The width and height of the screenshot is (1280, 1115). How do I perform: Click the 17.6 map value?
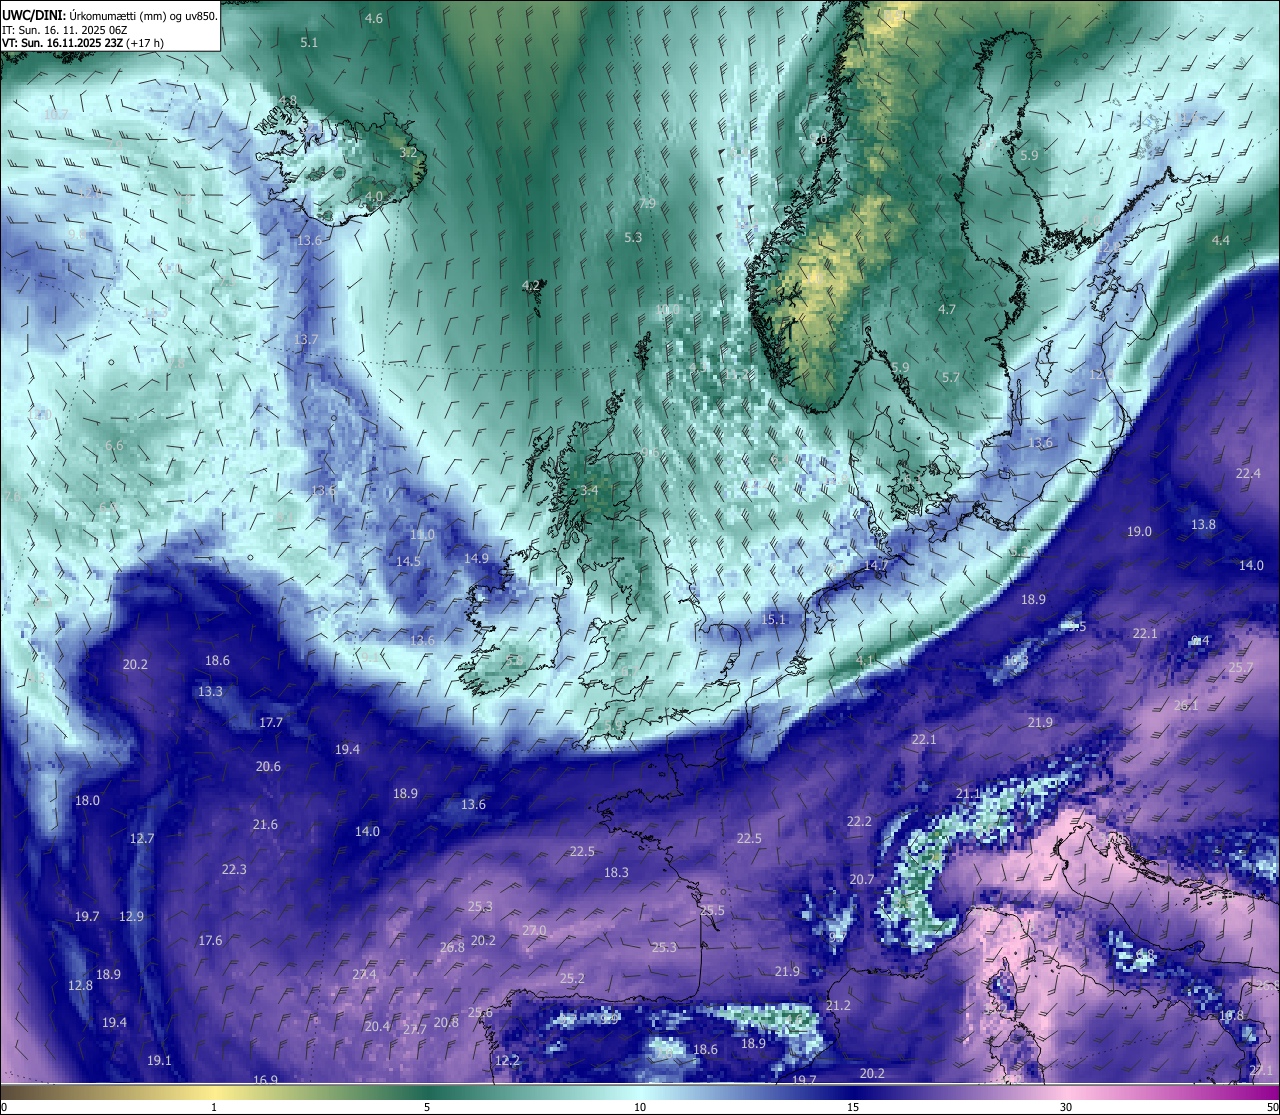[210, 941]
